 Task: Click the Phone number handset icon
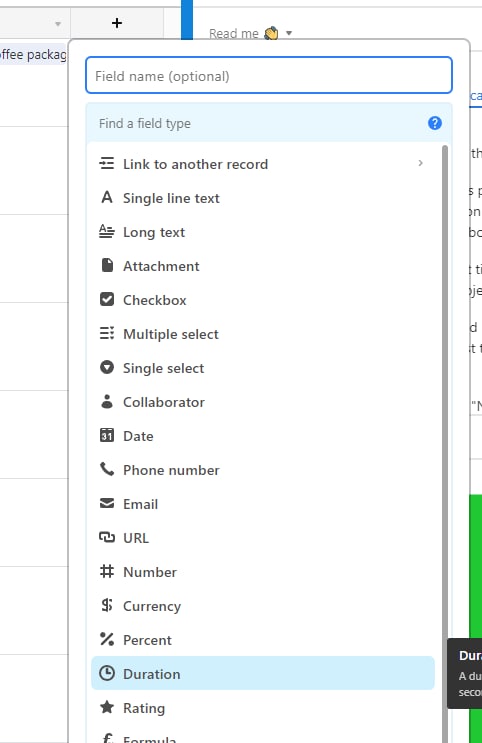[107, 469]
